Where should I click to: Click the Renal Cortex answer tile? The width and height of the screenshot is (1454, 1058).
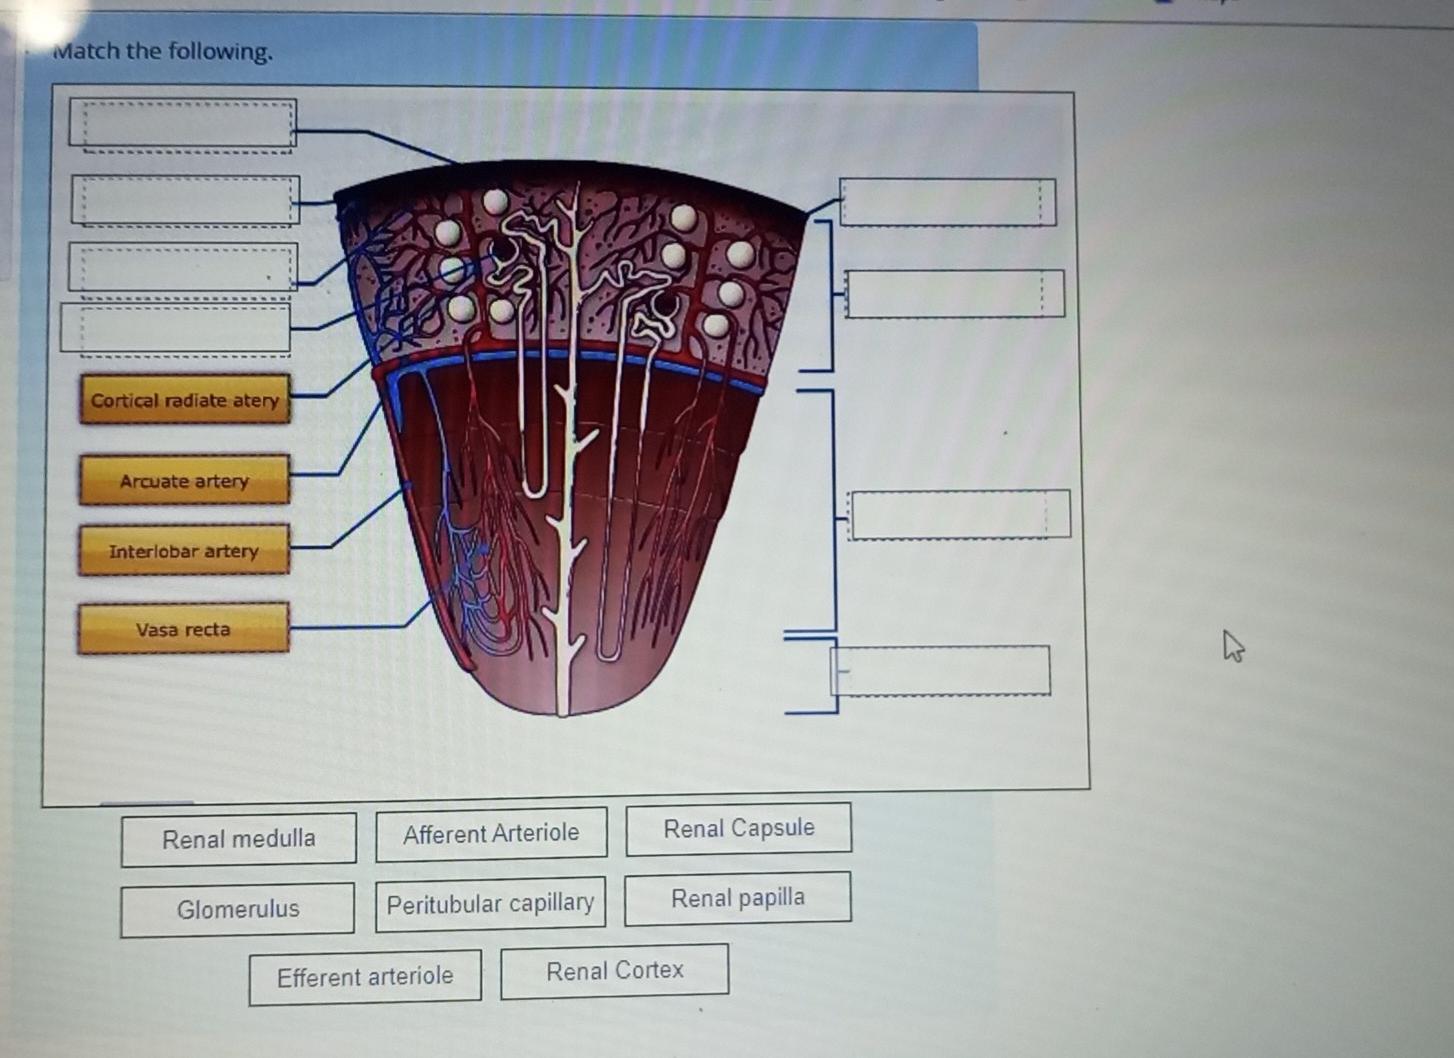click(614, 970)
